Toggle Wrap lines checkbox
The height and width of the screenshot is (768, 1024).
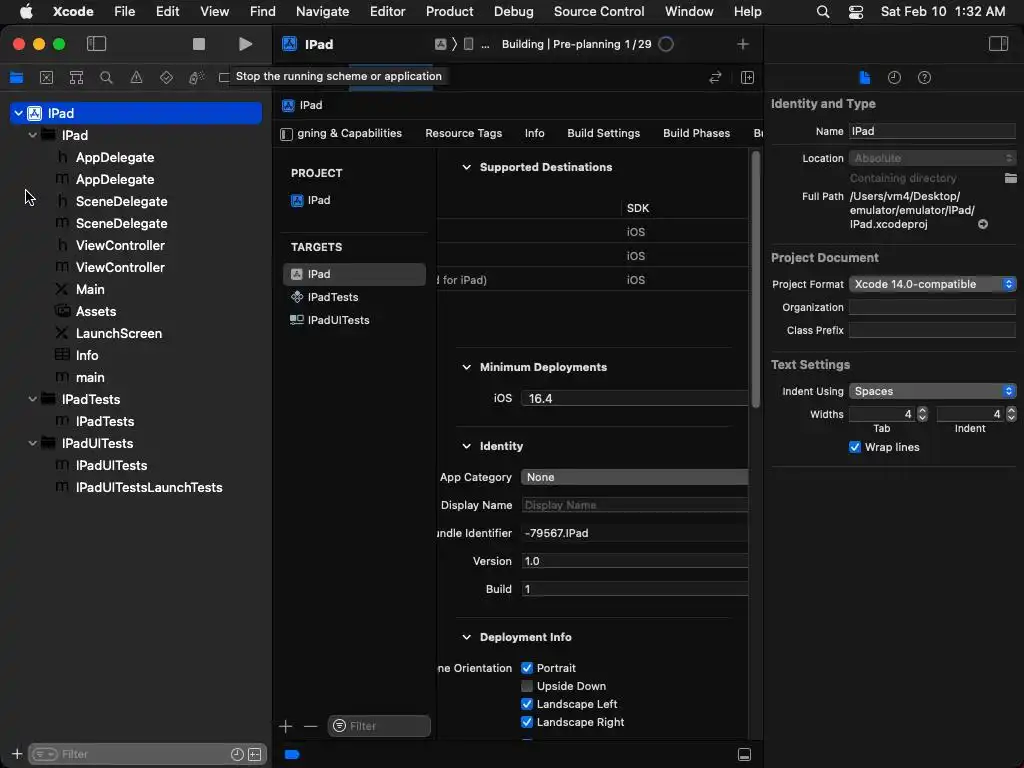click(855, 447)
